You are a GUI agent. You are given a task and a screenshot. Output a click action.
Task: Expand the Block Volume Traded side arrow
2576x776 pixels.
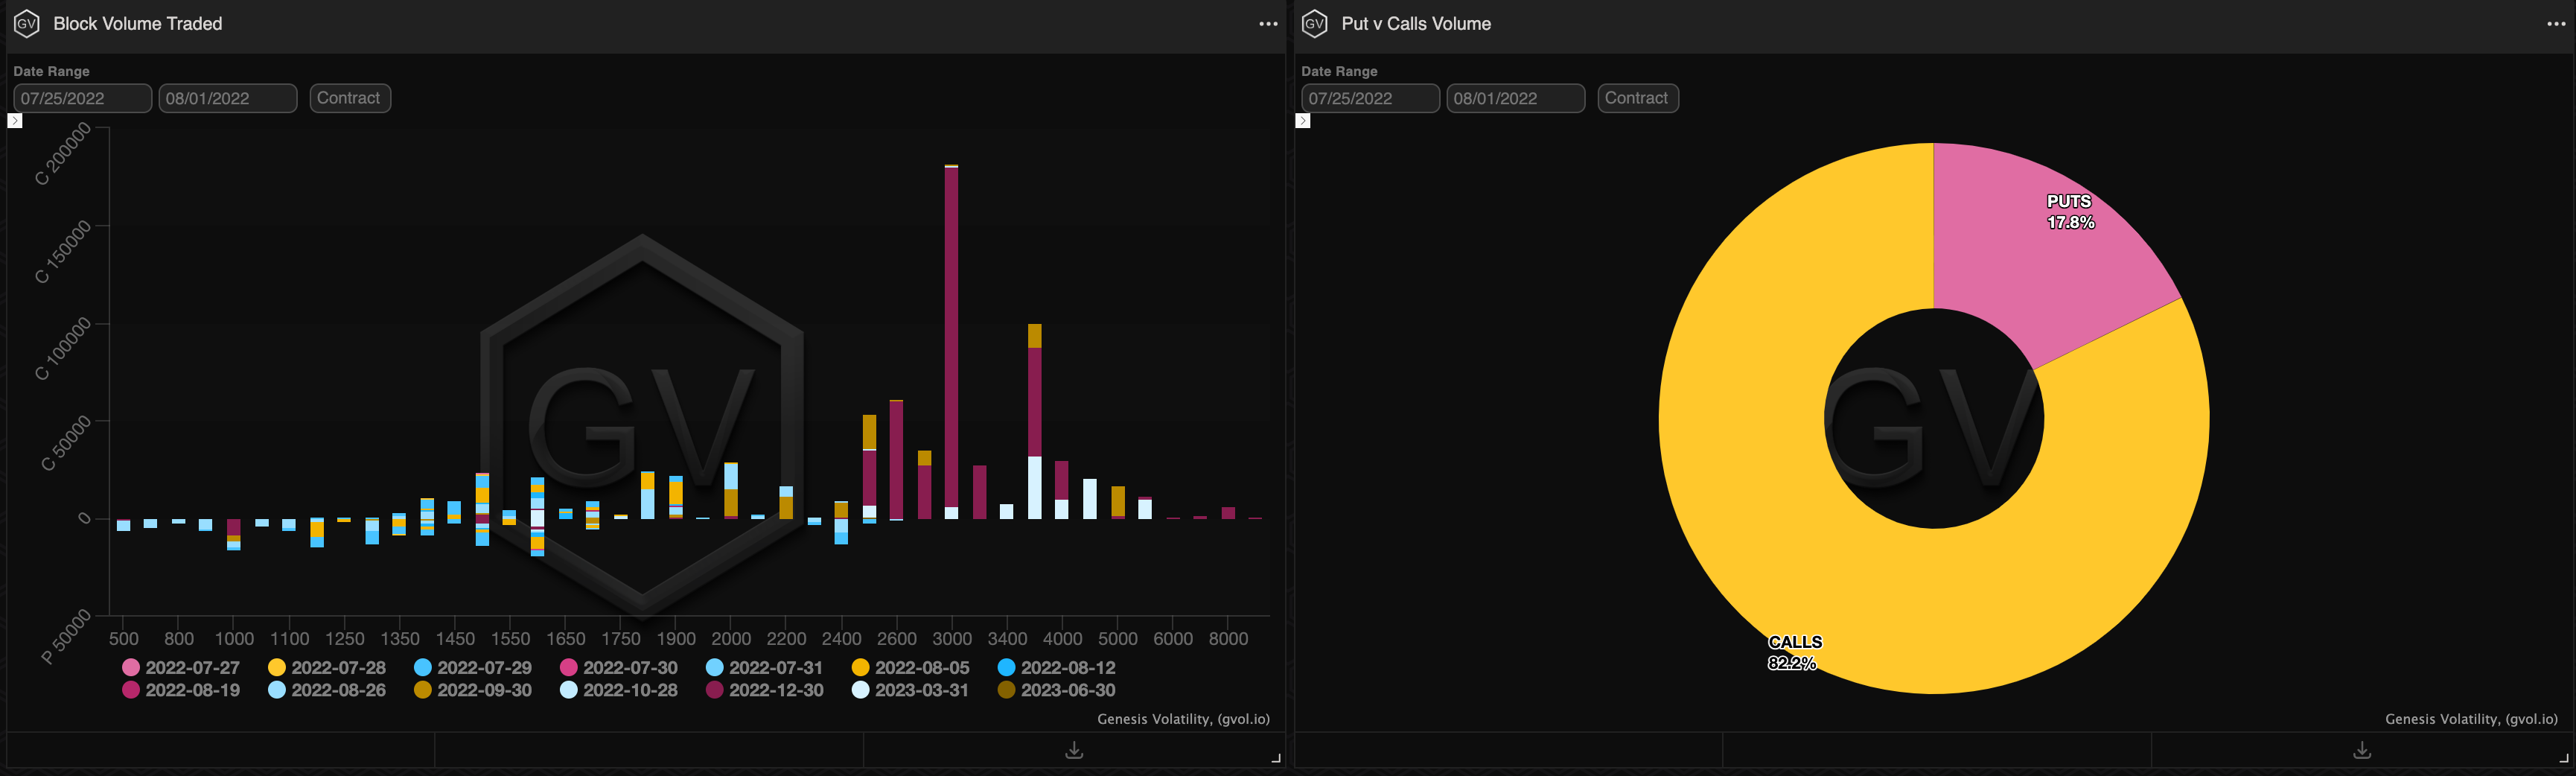pyautogui.click(x=15, y=121)
